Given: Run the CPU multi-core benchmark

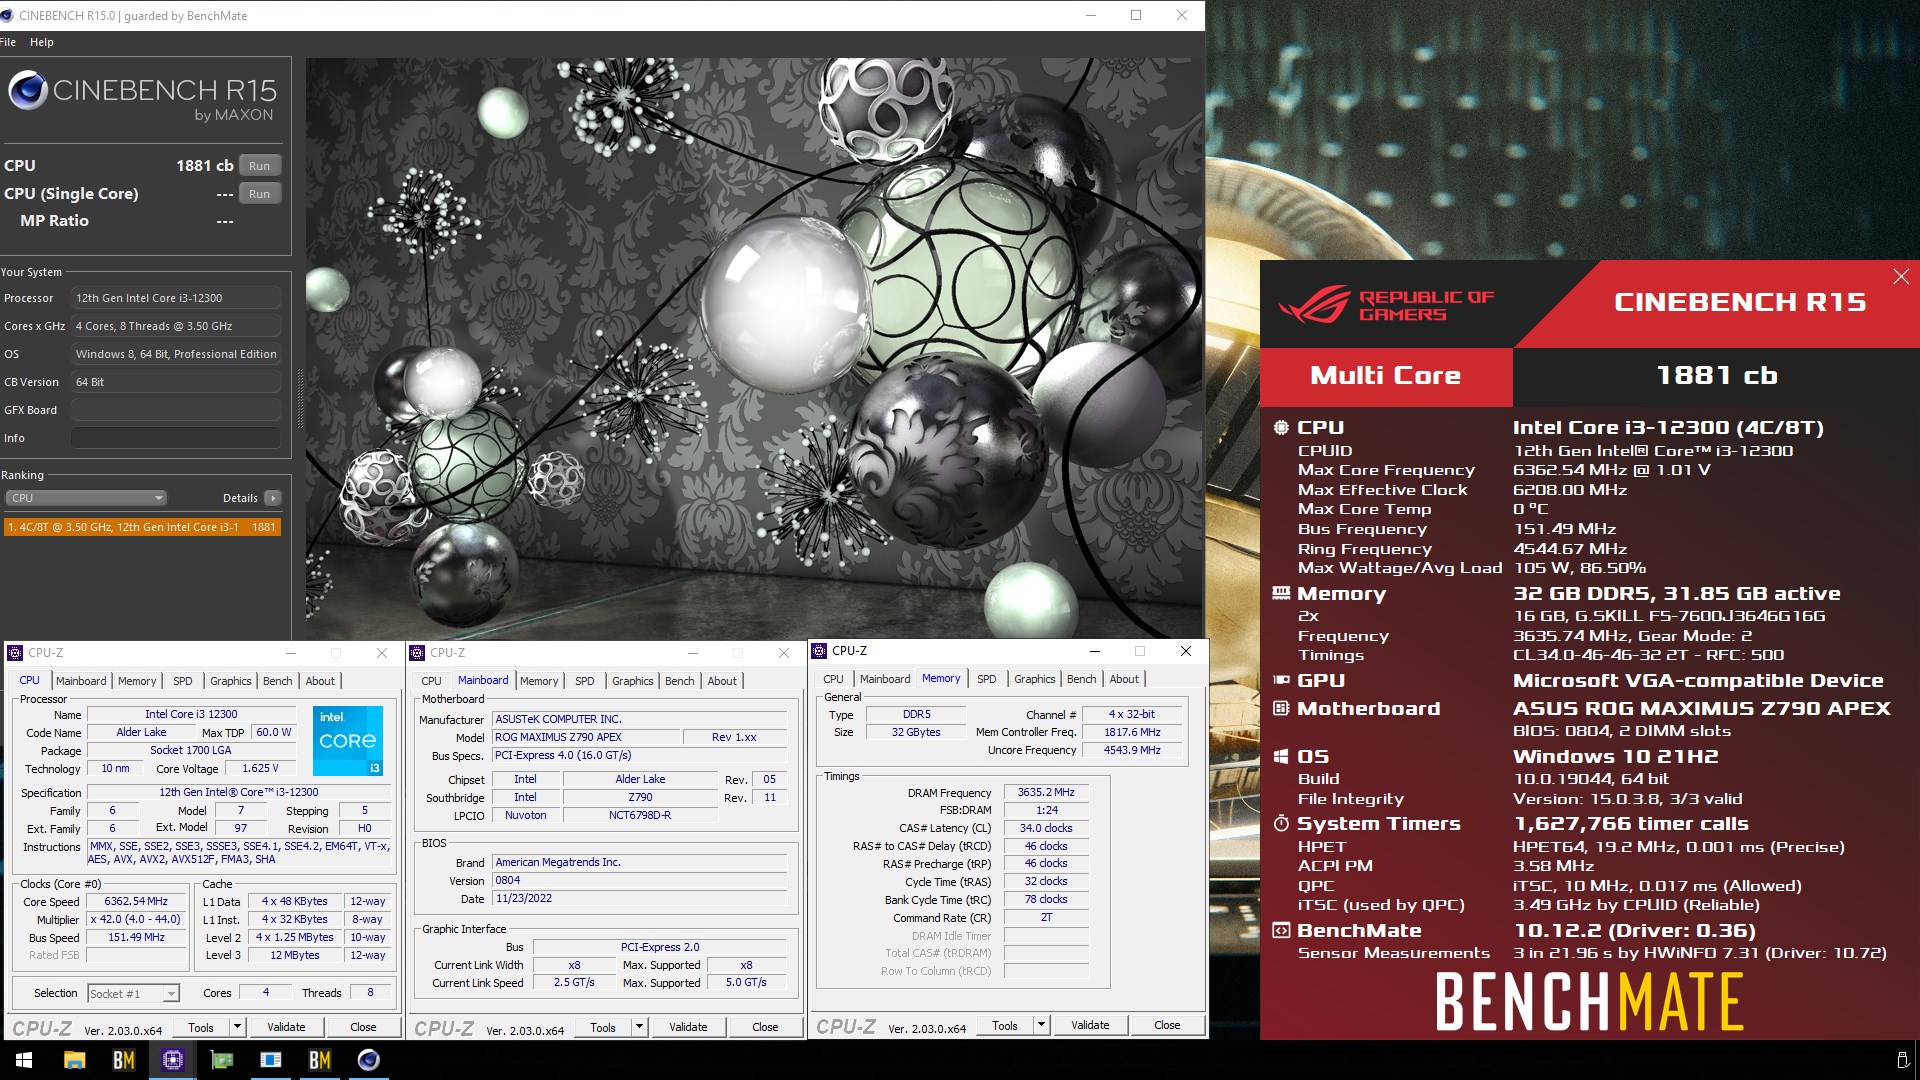Looking at the screenshot, I should coord(259,166).
